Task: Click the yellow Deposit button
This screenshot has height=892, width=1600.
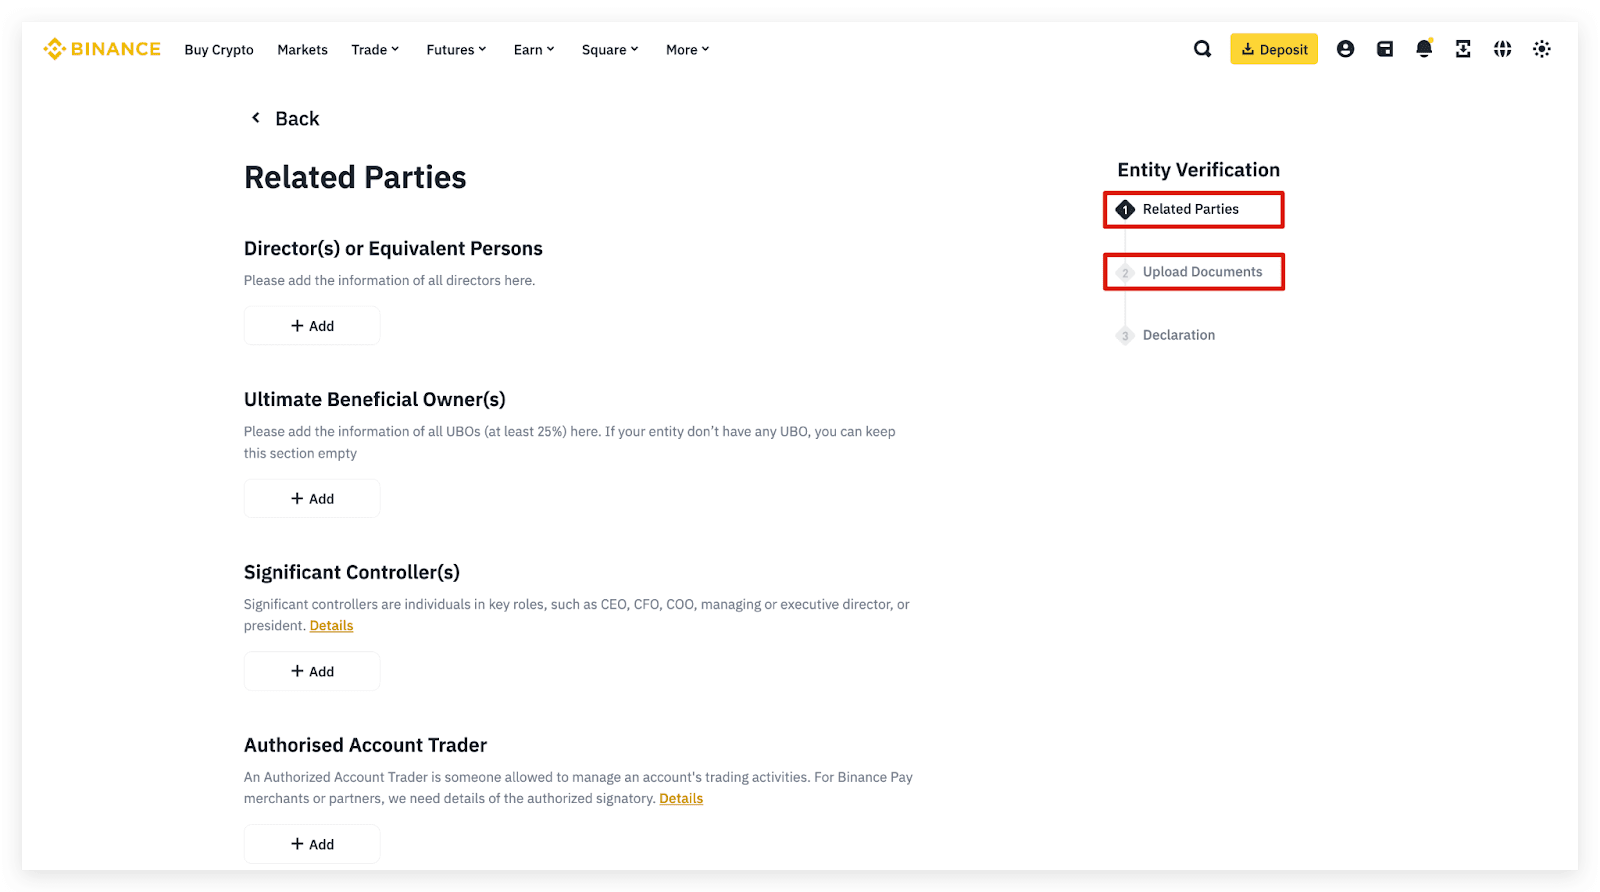Action: click(x=1273, y=49)
